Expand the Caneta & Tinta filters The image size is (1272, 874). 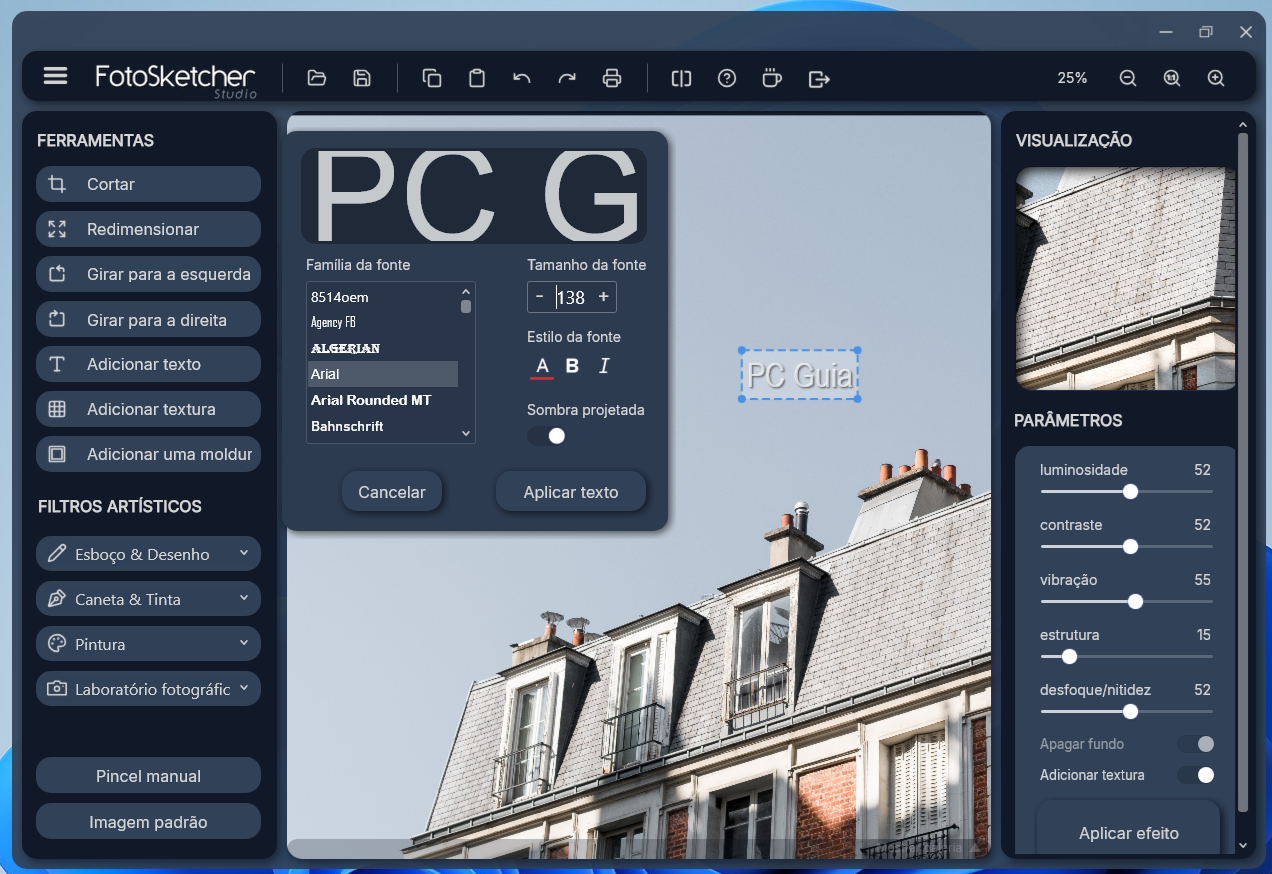(148, 599)
